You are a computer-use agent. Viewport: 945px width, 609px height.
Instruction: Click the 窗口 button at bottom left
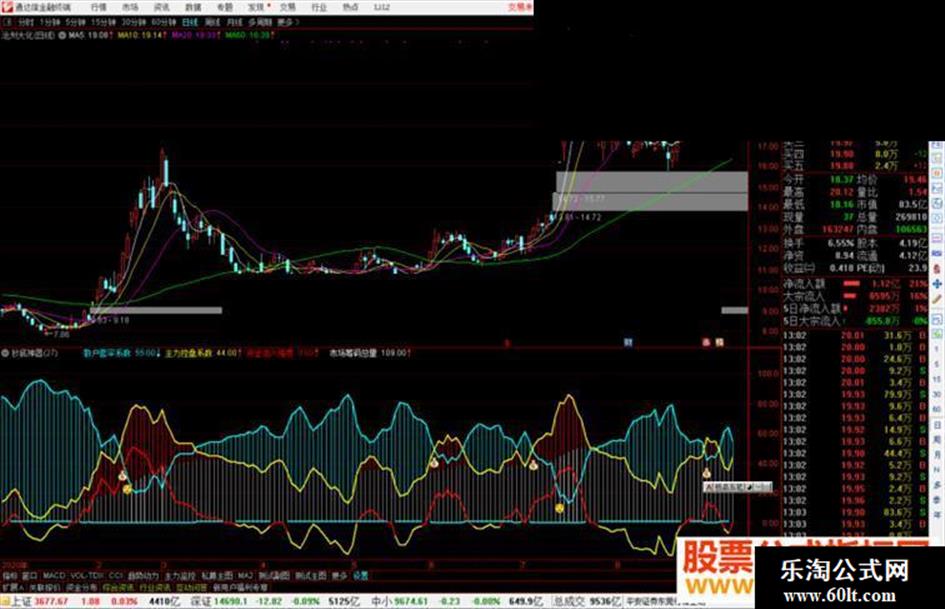pyautogui.click(x=30, y=576)
